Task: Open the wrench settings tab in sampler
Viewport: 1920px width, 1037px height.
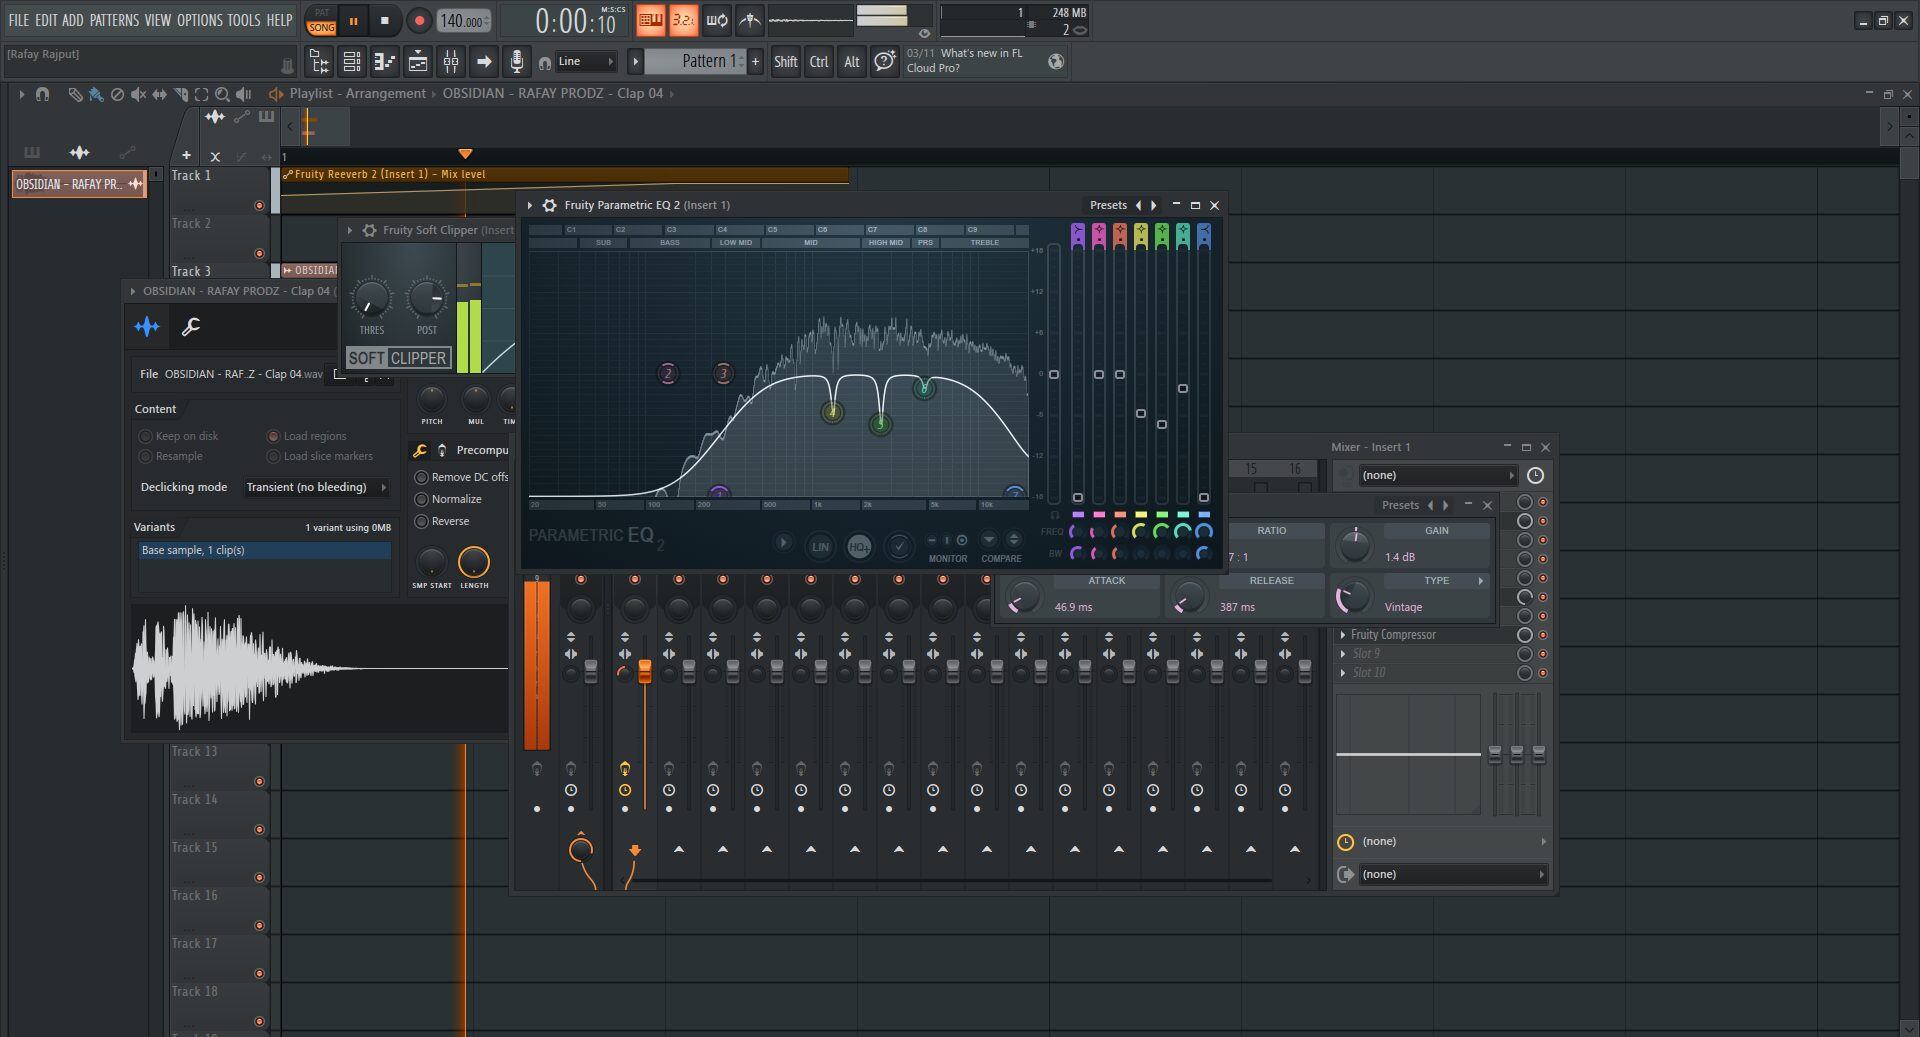Action: (x=191, y=326)
